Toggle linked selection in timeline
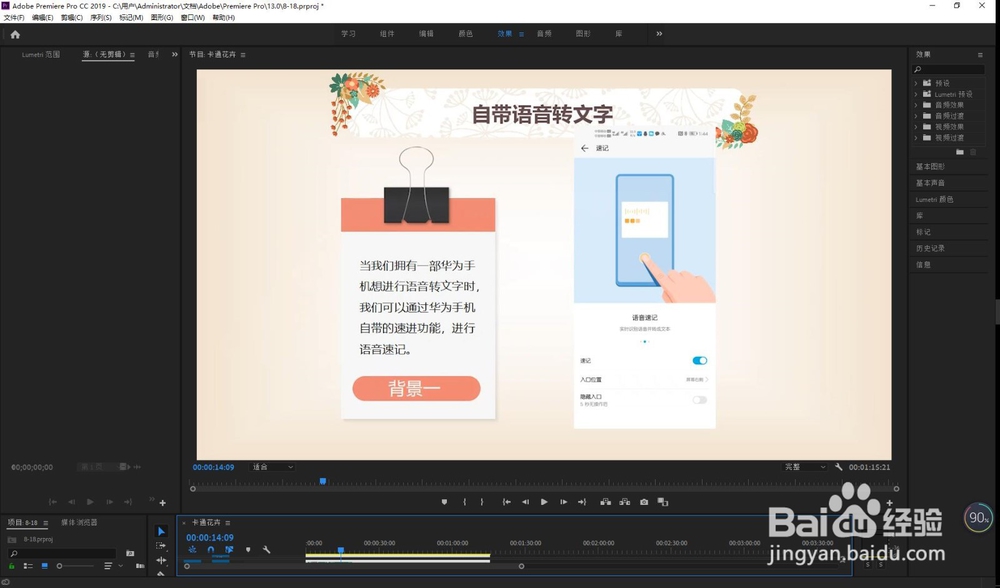The height and width of the screenshot is (588, 1000). coord(229,549)
